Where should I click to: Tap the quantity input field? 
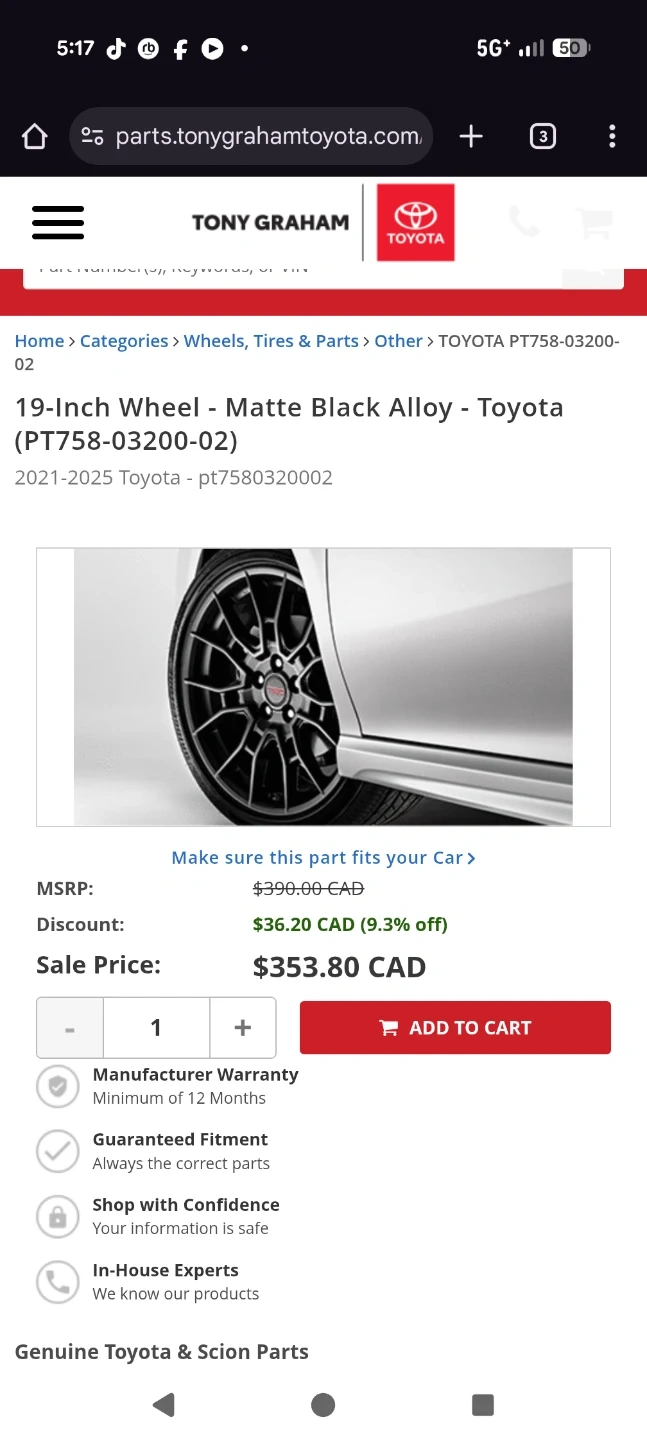click(x=156, y=1028)
